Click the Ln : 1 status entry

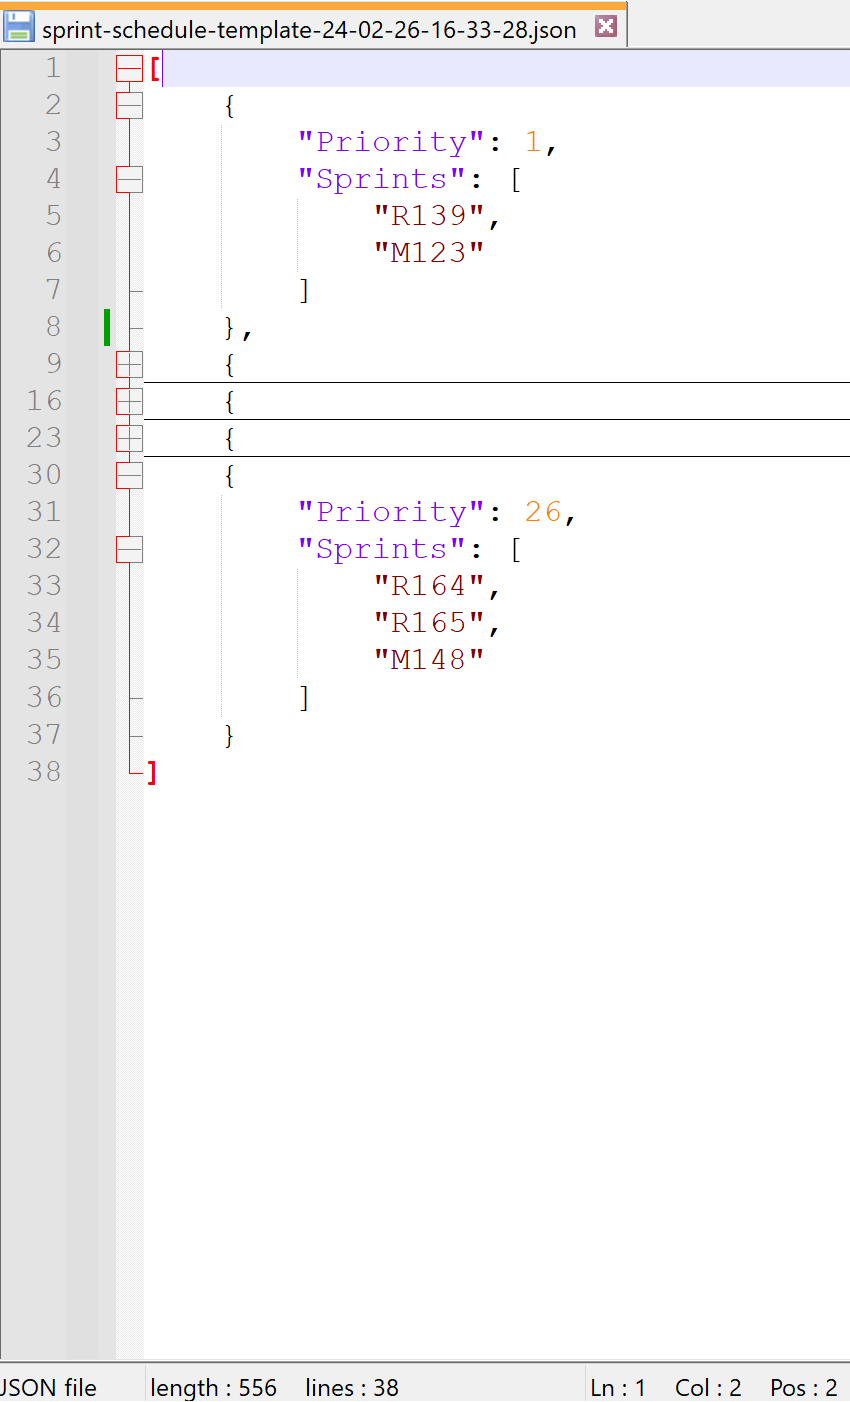[x=618, y=1387]
